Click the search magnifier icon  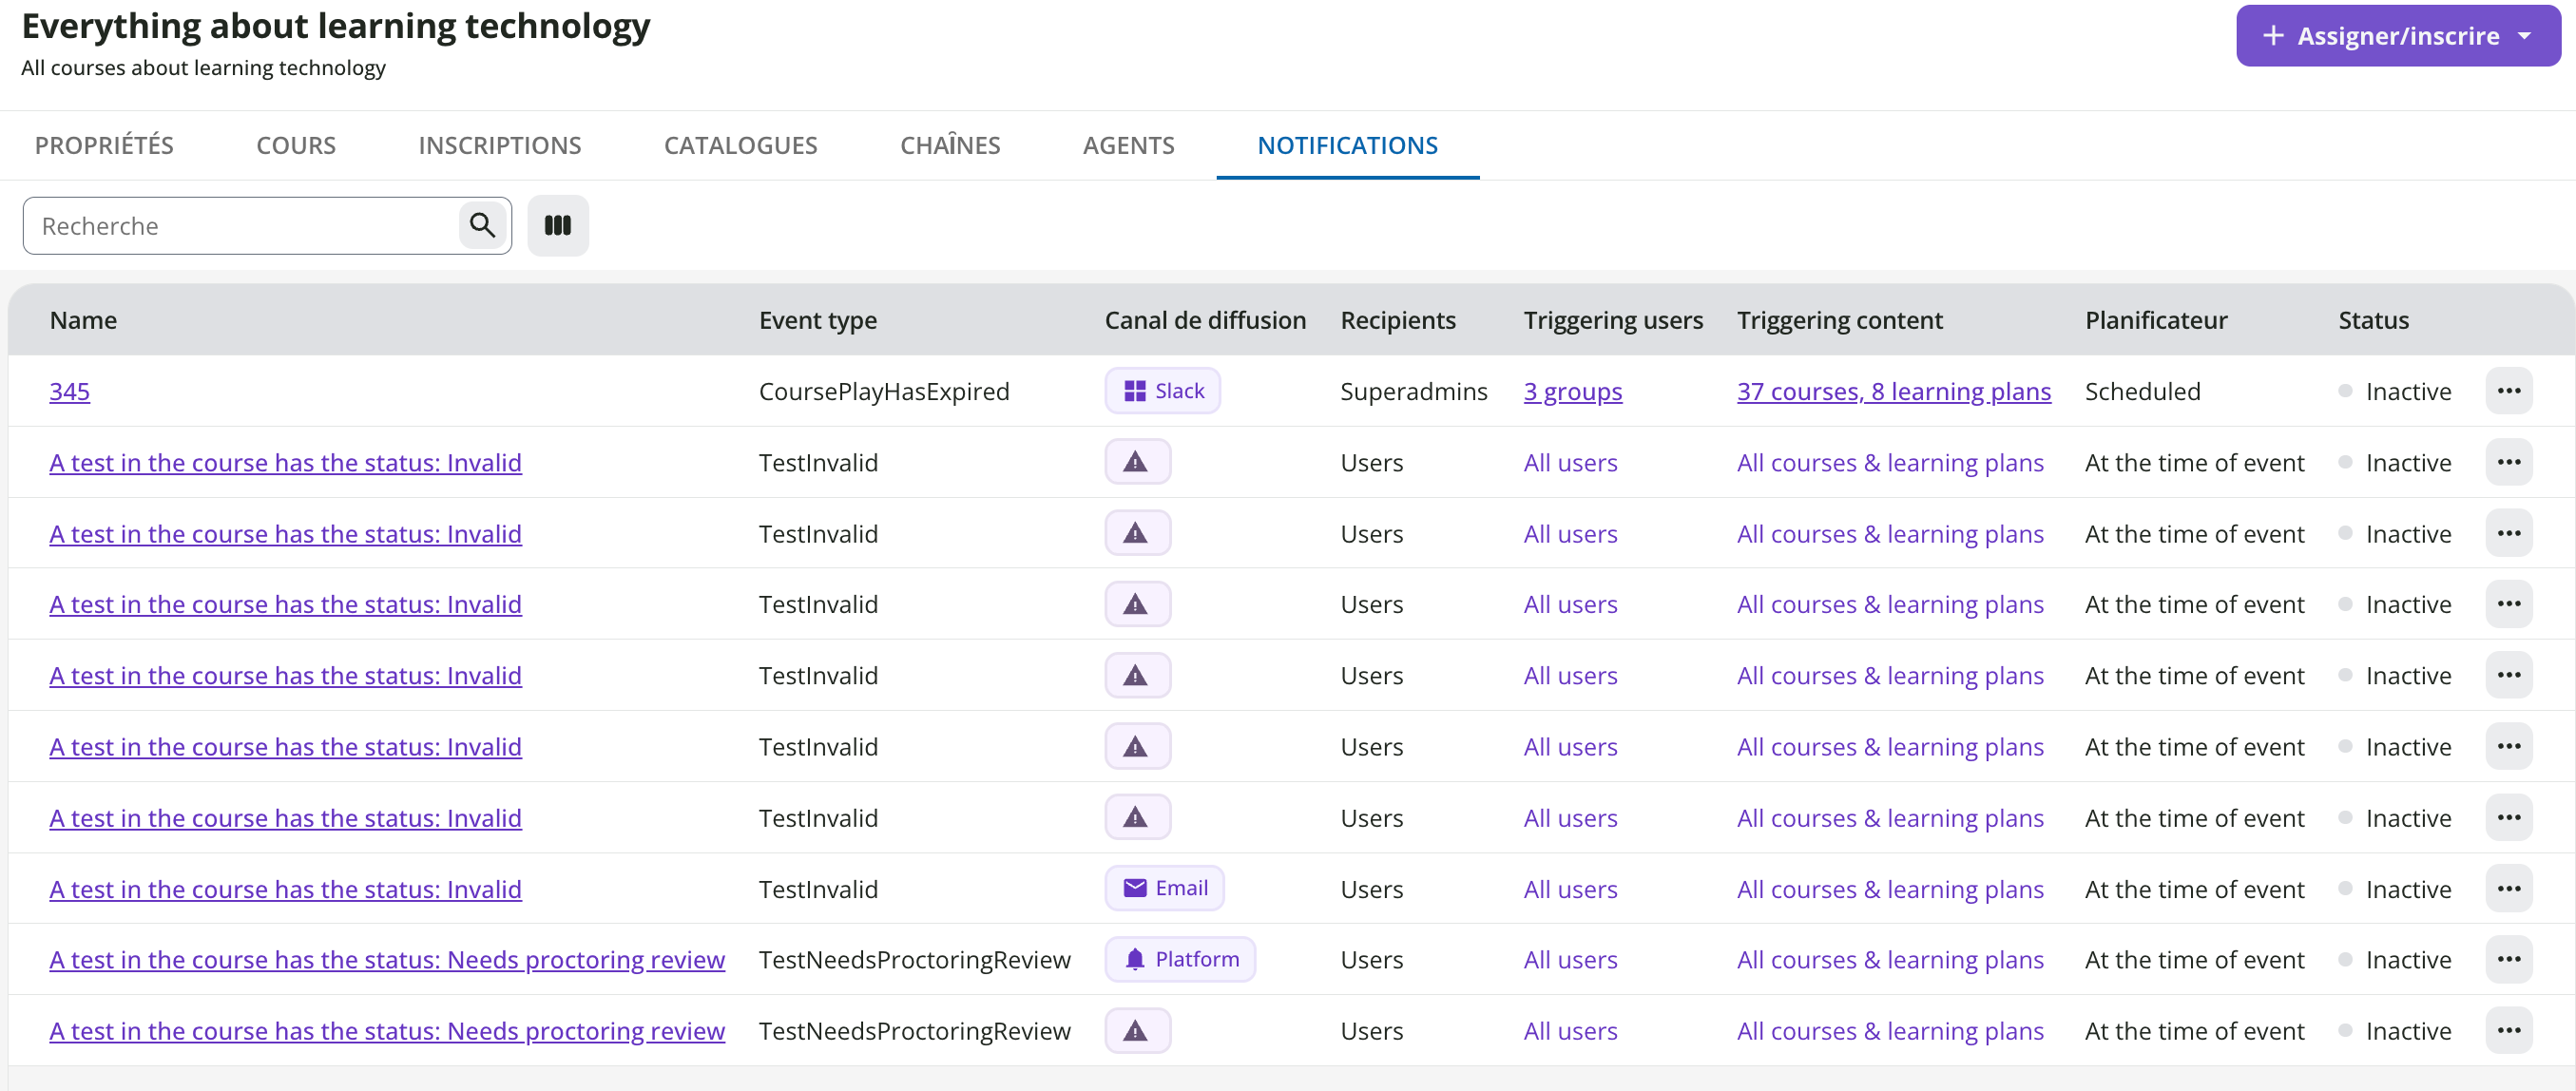482,225
